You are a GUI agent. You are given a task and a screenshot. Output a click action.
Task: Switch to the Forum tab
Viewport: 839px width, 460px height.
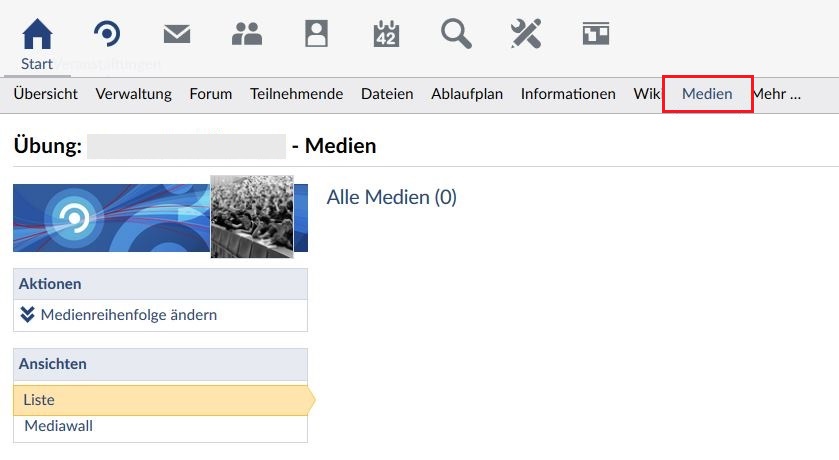pyautogui.click(x=211, y=94)
